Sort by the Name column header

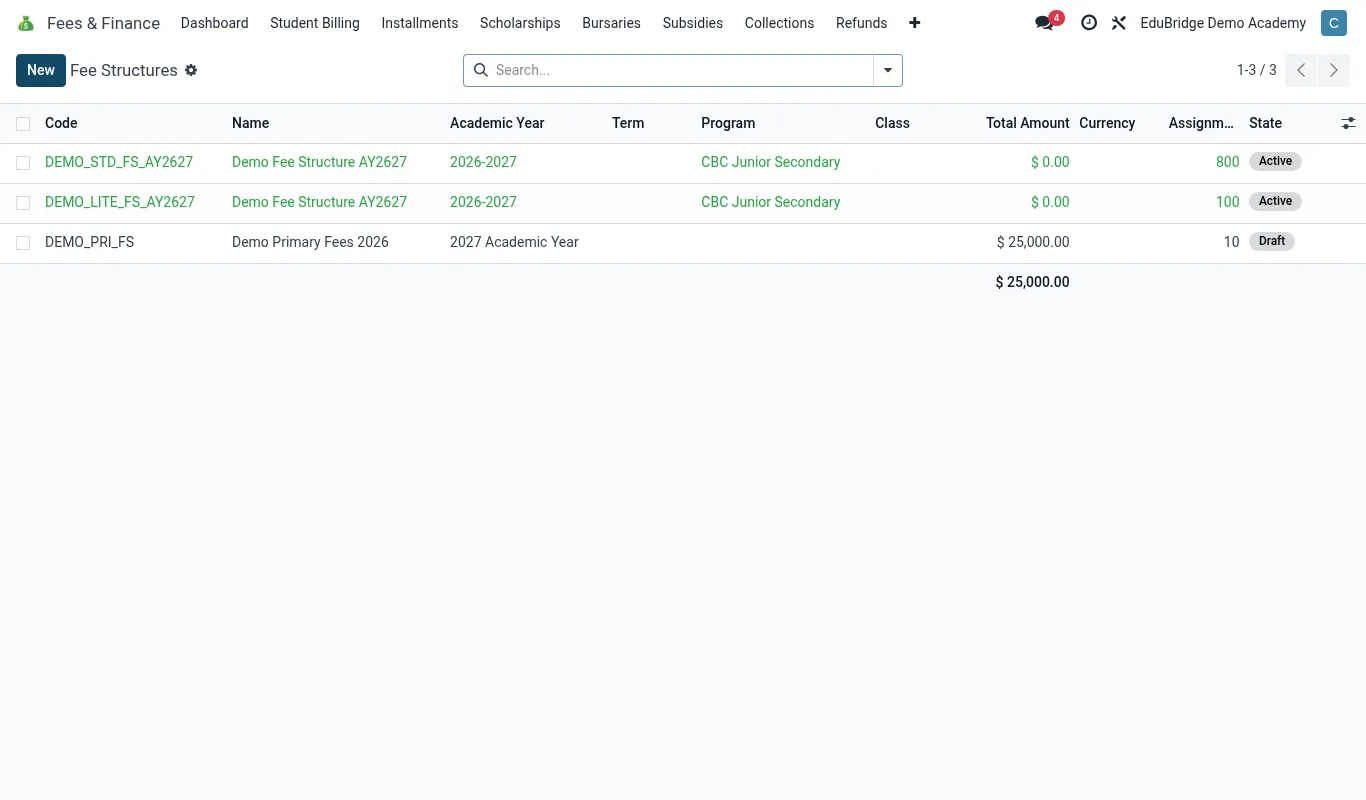pyautogui.click(x=250, y=123)
